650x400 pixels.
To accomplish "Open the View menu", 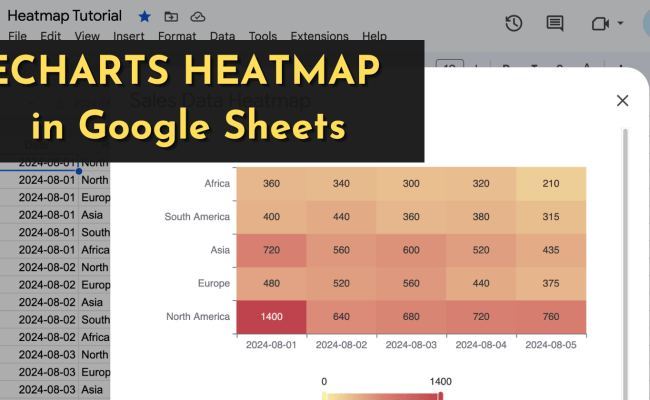I will 87,36.
